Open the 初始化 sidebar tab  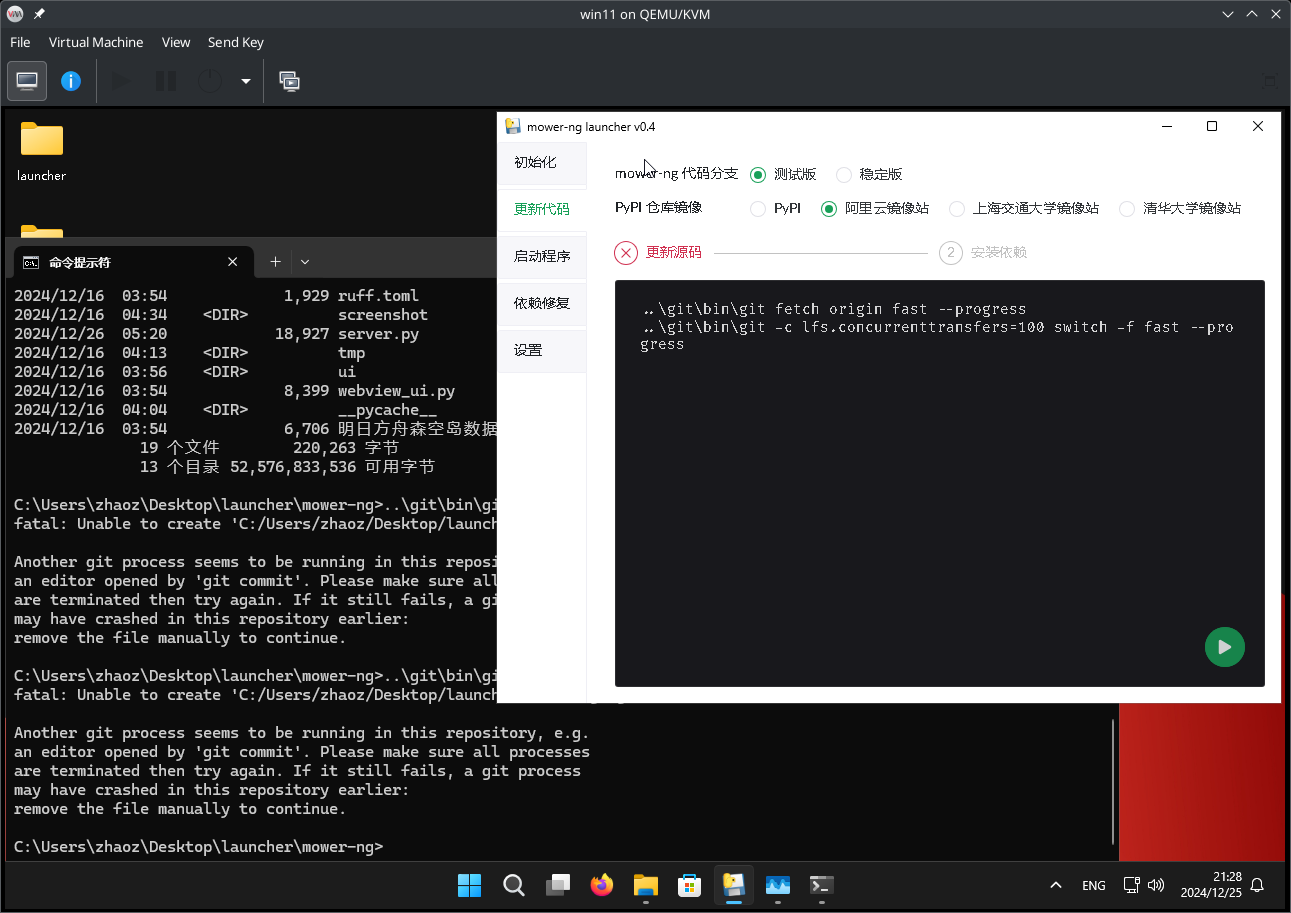pos(542,162)
